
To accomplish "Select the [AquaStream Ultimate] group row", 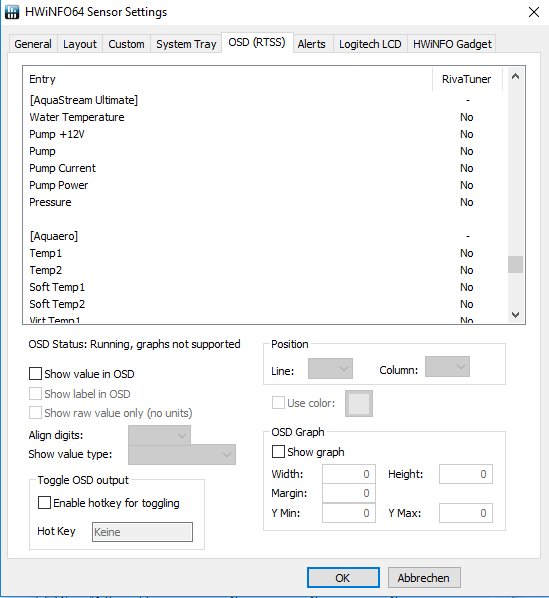I will click(265, 100).
